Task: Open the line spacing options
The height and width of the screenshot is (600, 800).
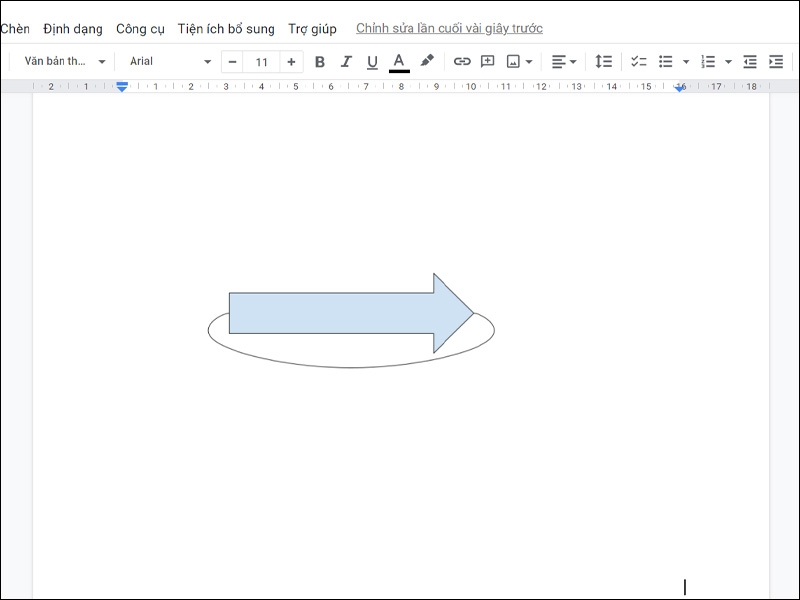Action: [x=604, y=62]
